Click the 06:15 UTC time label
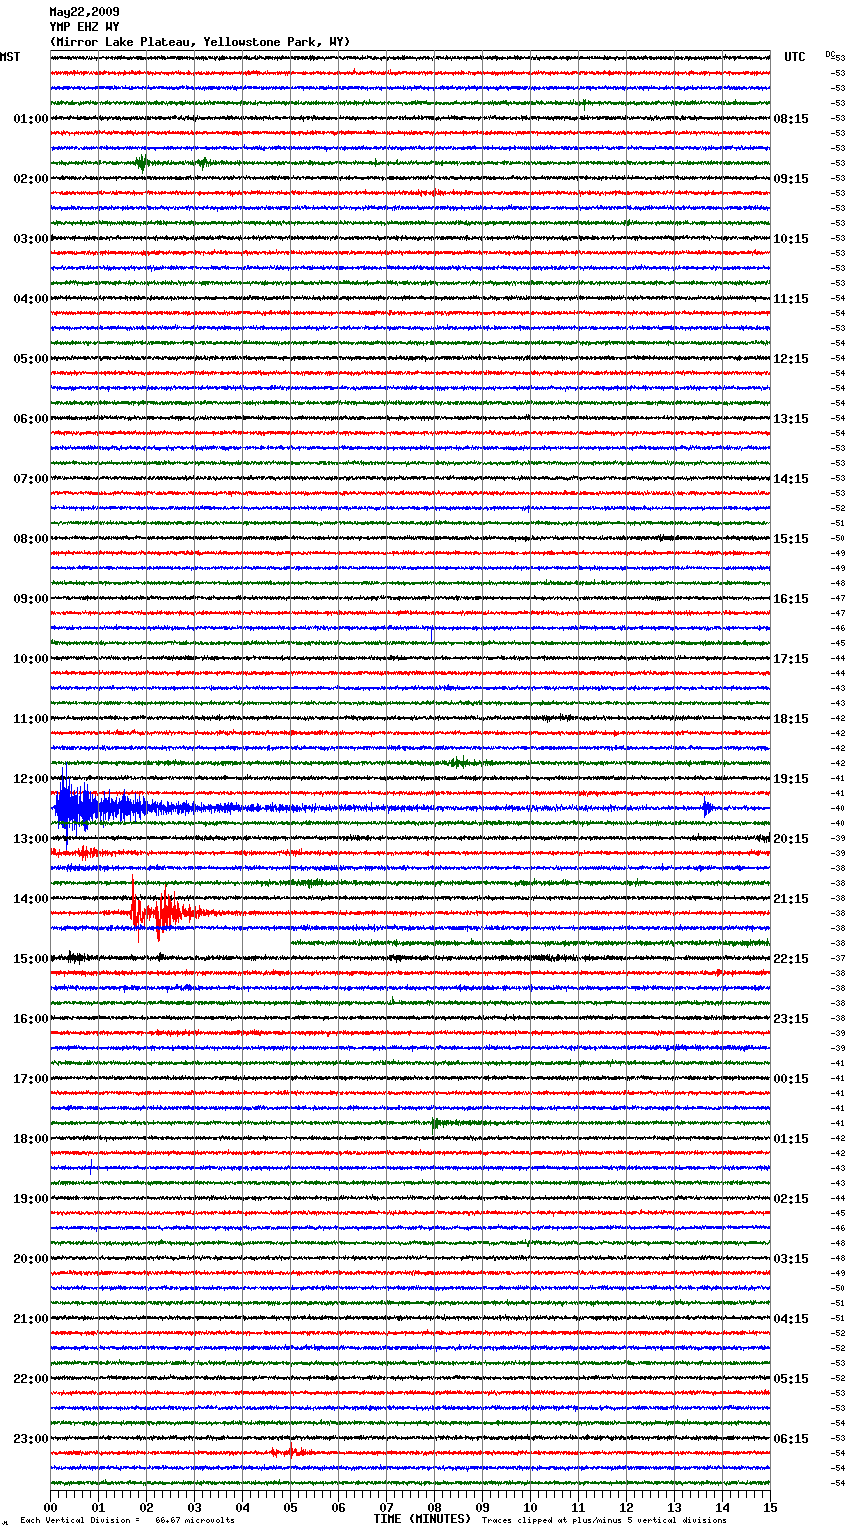Screen dimensions: 850x1534 pos(791,1439)
